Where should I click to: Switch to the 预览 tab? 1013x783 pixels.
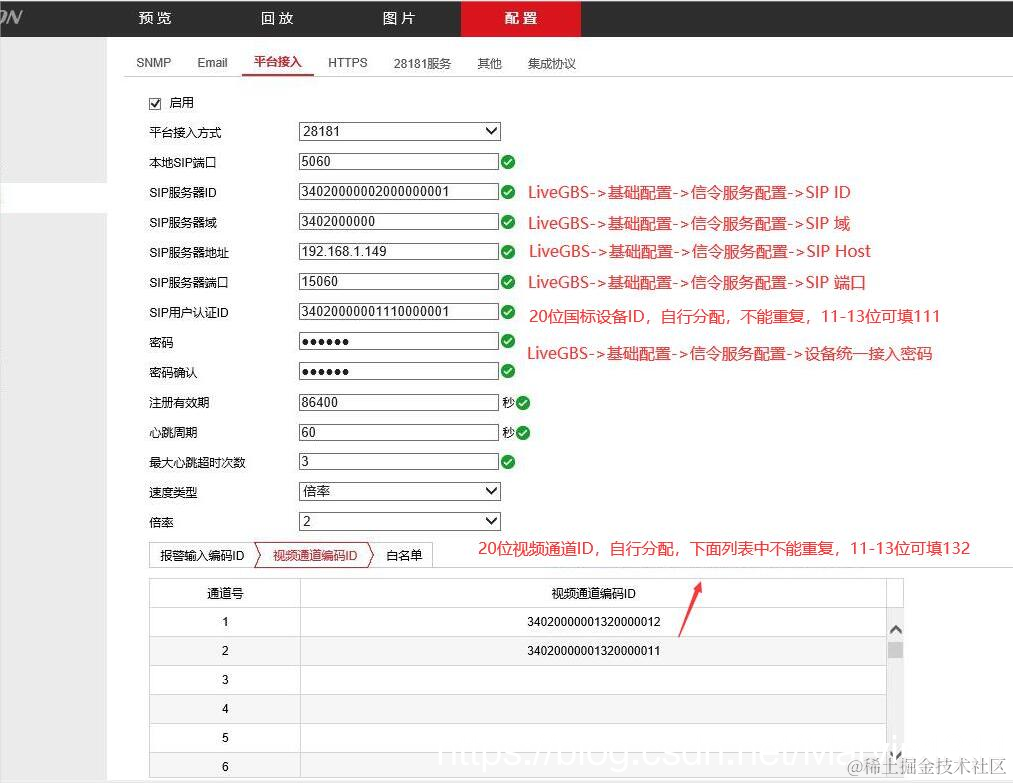(154, 17)
